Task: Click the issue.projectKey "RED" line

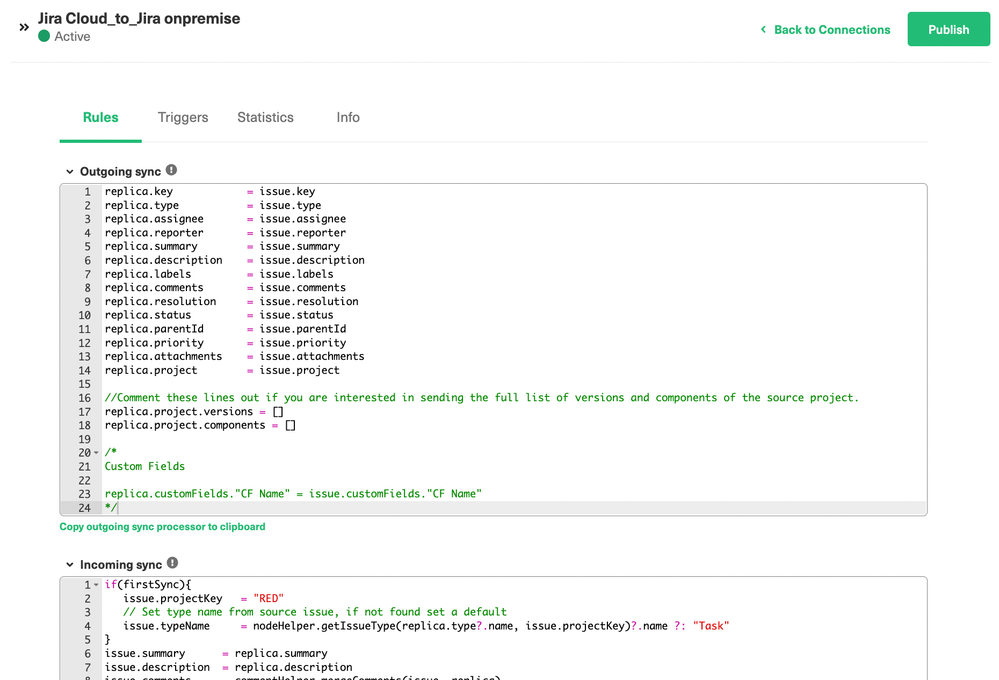Action: click(203, 598)
